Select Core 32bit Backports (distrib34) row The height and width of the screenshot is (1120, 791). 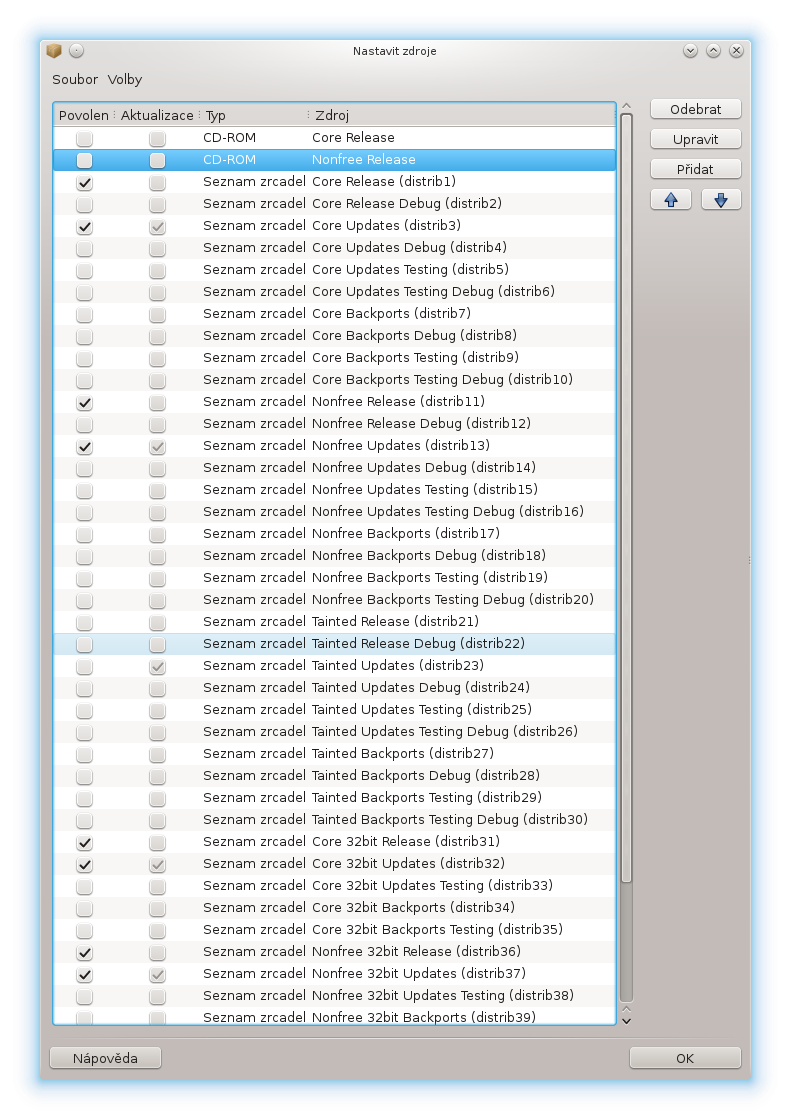pos(334,908)
